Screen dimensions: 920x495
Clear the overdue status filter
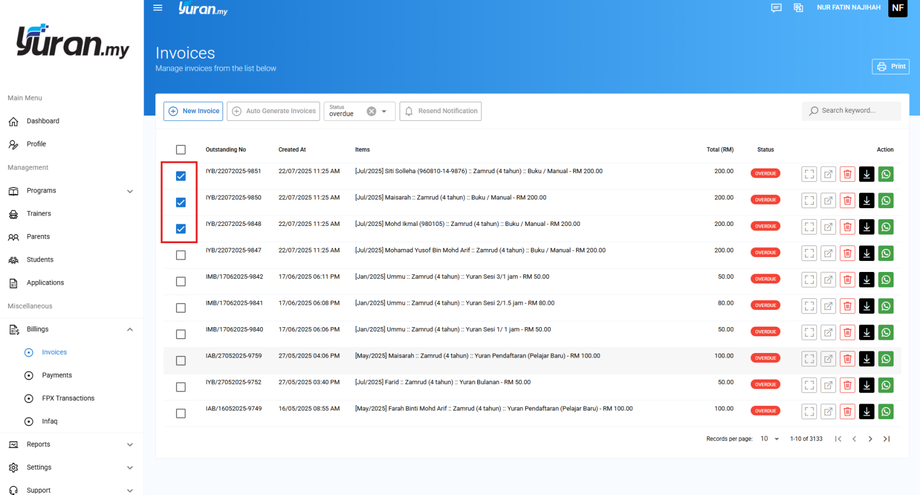coord(371,111)
